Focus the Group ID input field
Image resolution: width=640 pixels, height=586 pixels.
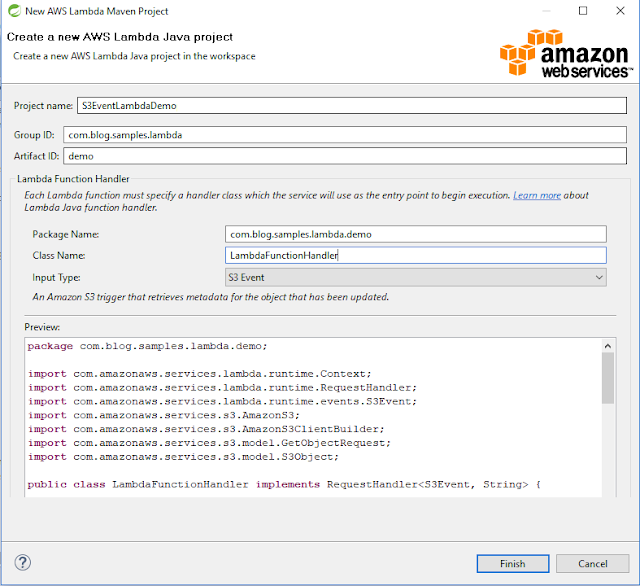pyautogui.click(x=345, y=135)
